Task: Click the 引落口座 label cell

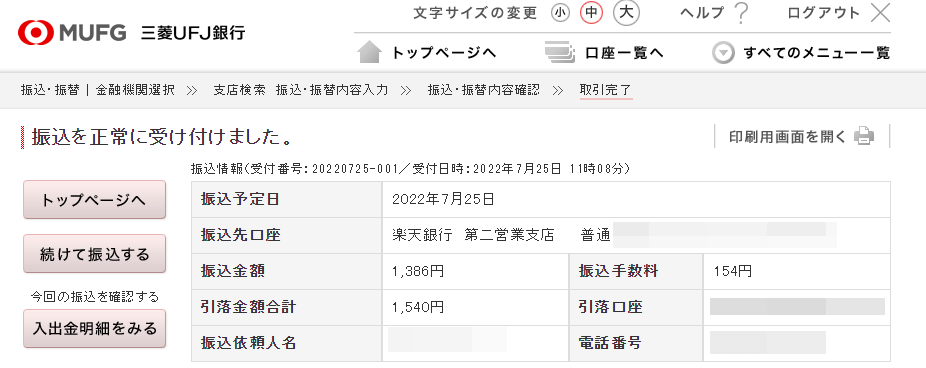Action: 636,307
